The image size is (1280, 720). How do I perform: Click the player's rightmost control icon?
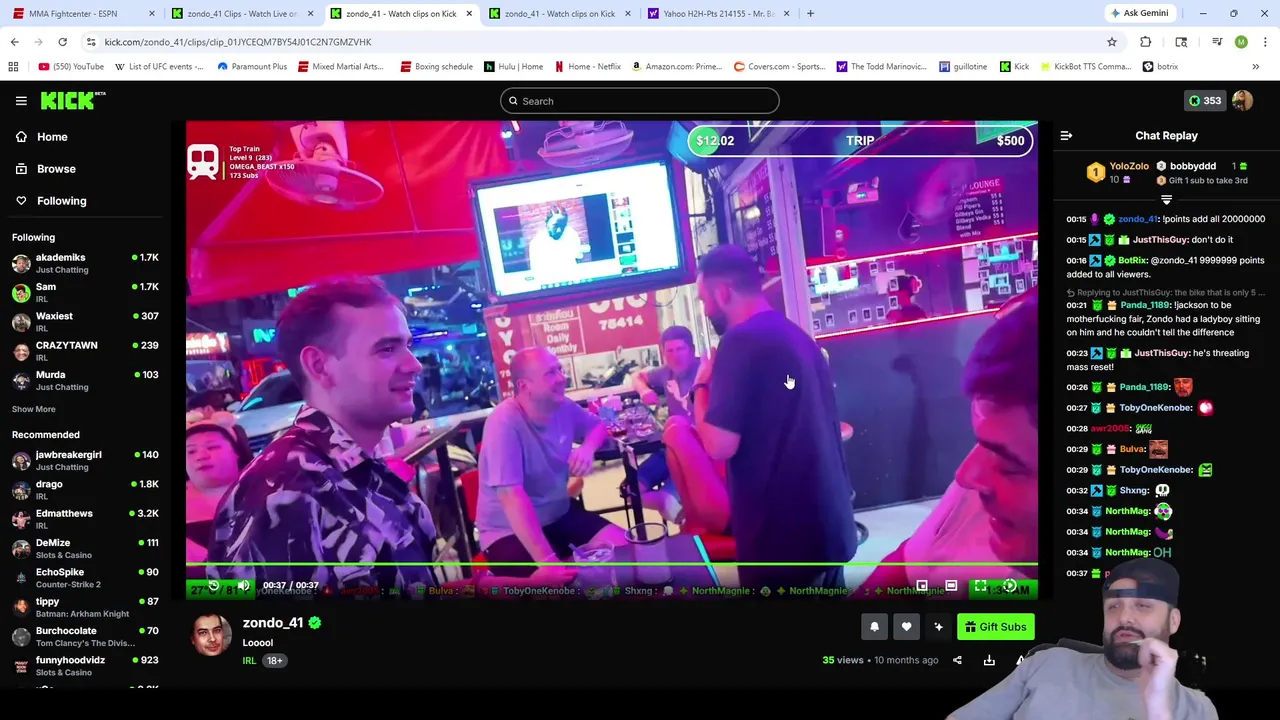(x=1010, y=585)
